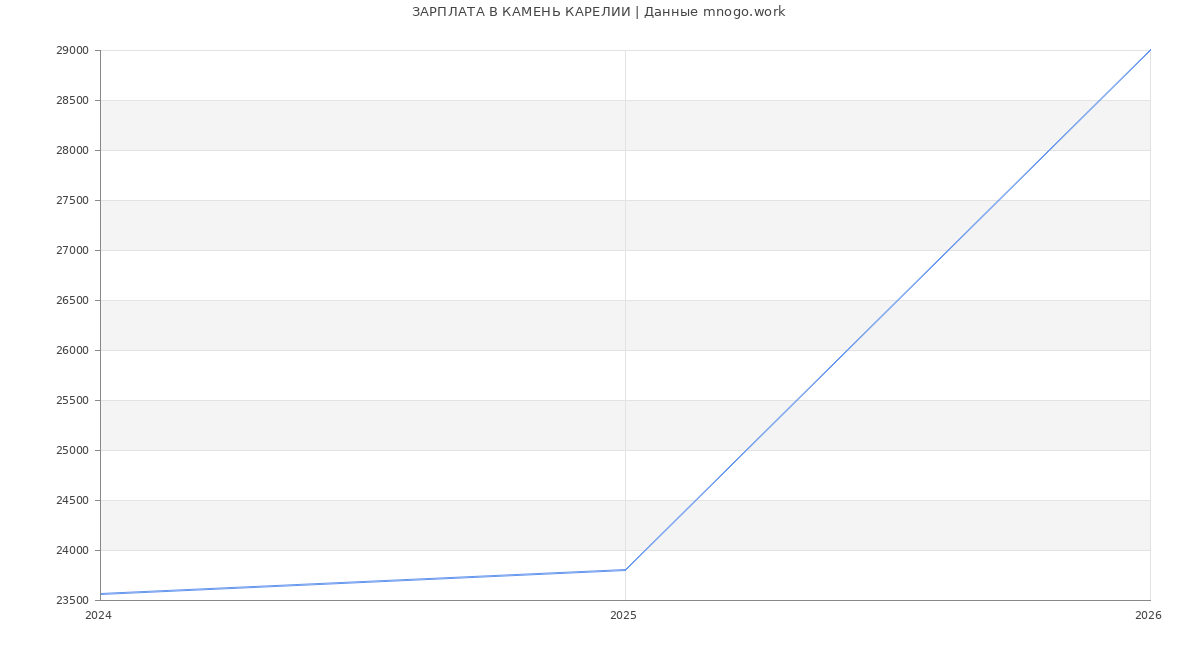Select the 27000 y-axis label
Image resolution: width=1200 pixels, height=650 pixels.
(72, 251)
